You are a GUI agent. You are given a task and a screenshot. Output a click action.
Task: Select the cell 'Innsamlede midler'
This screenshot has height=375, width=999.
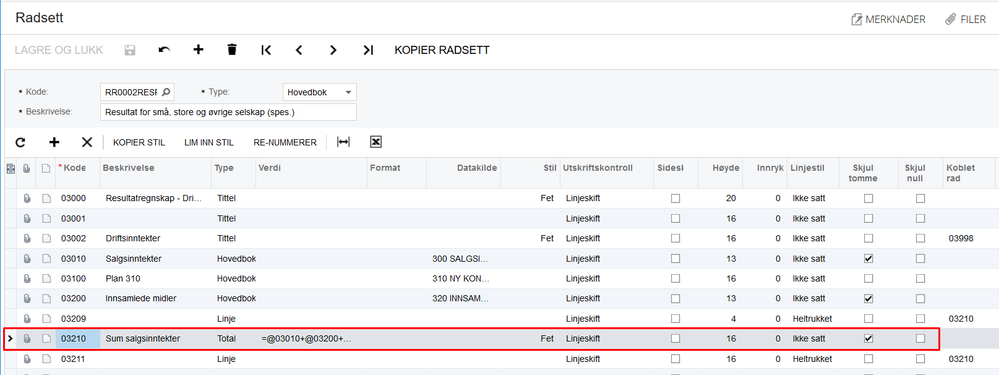141,299
